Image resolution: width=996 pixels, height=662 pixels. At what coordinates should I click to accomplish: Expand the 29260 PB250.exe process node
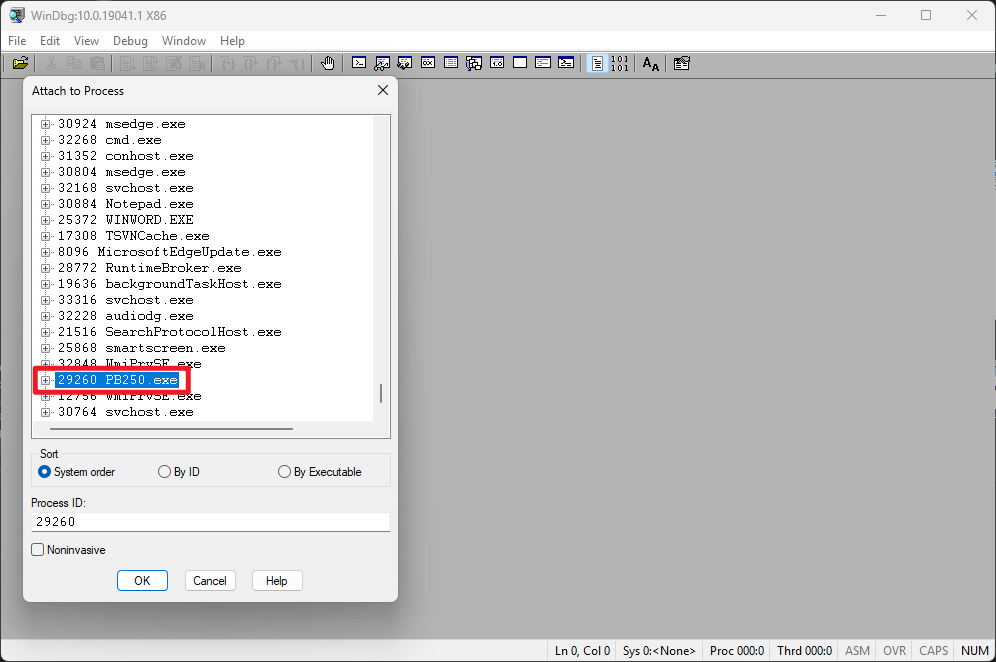coord(45,380)
